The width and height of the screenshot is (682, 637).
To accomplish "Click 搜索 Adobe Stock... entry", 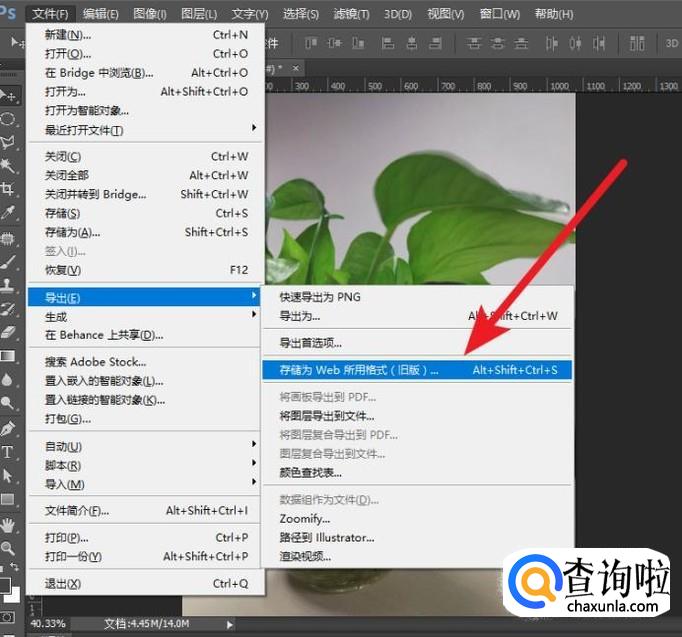I will click(x=95, y=362).
